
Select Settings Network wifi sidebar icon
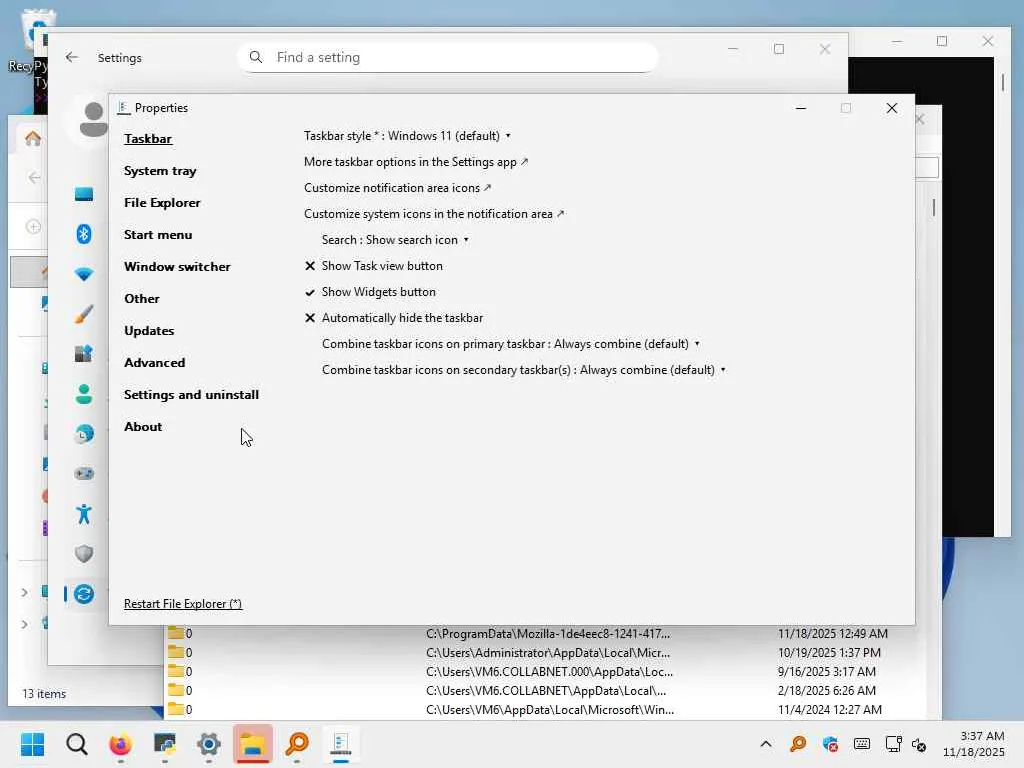click(84, 274)
